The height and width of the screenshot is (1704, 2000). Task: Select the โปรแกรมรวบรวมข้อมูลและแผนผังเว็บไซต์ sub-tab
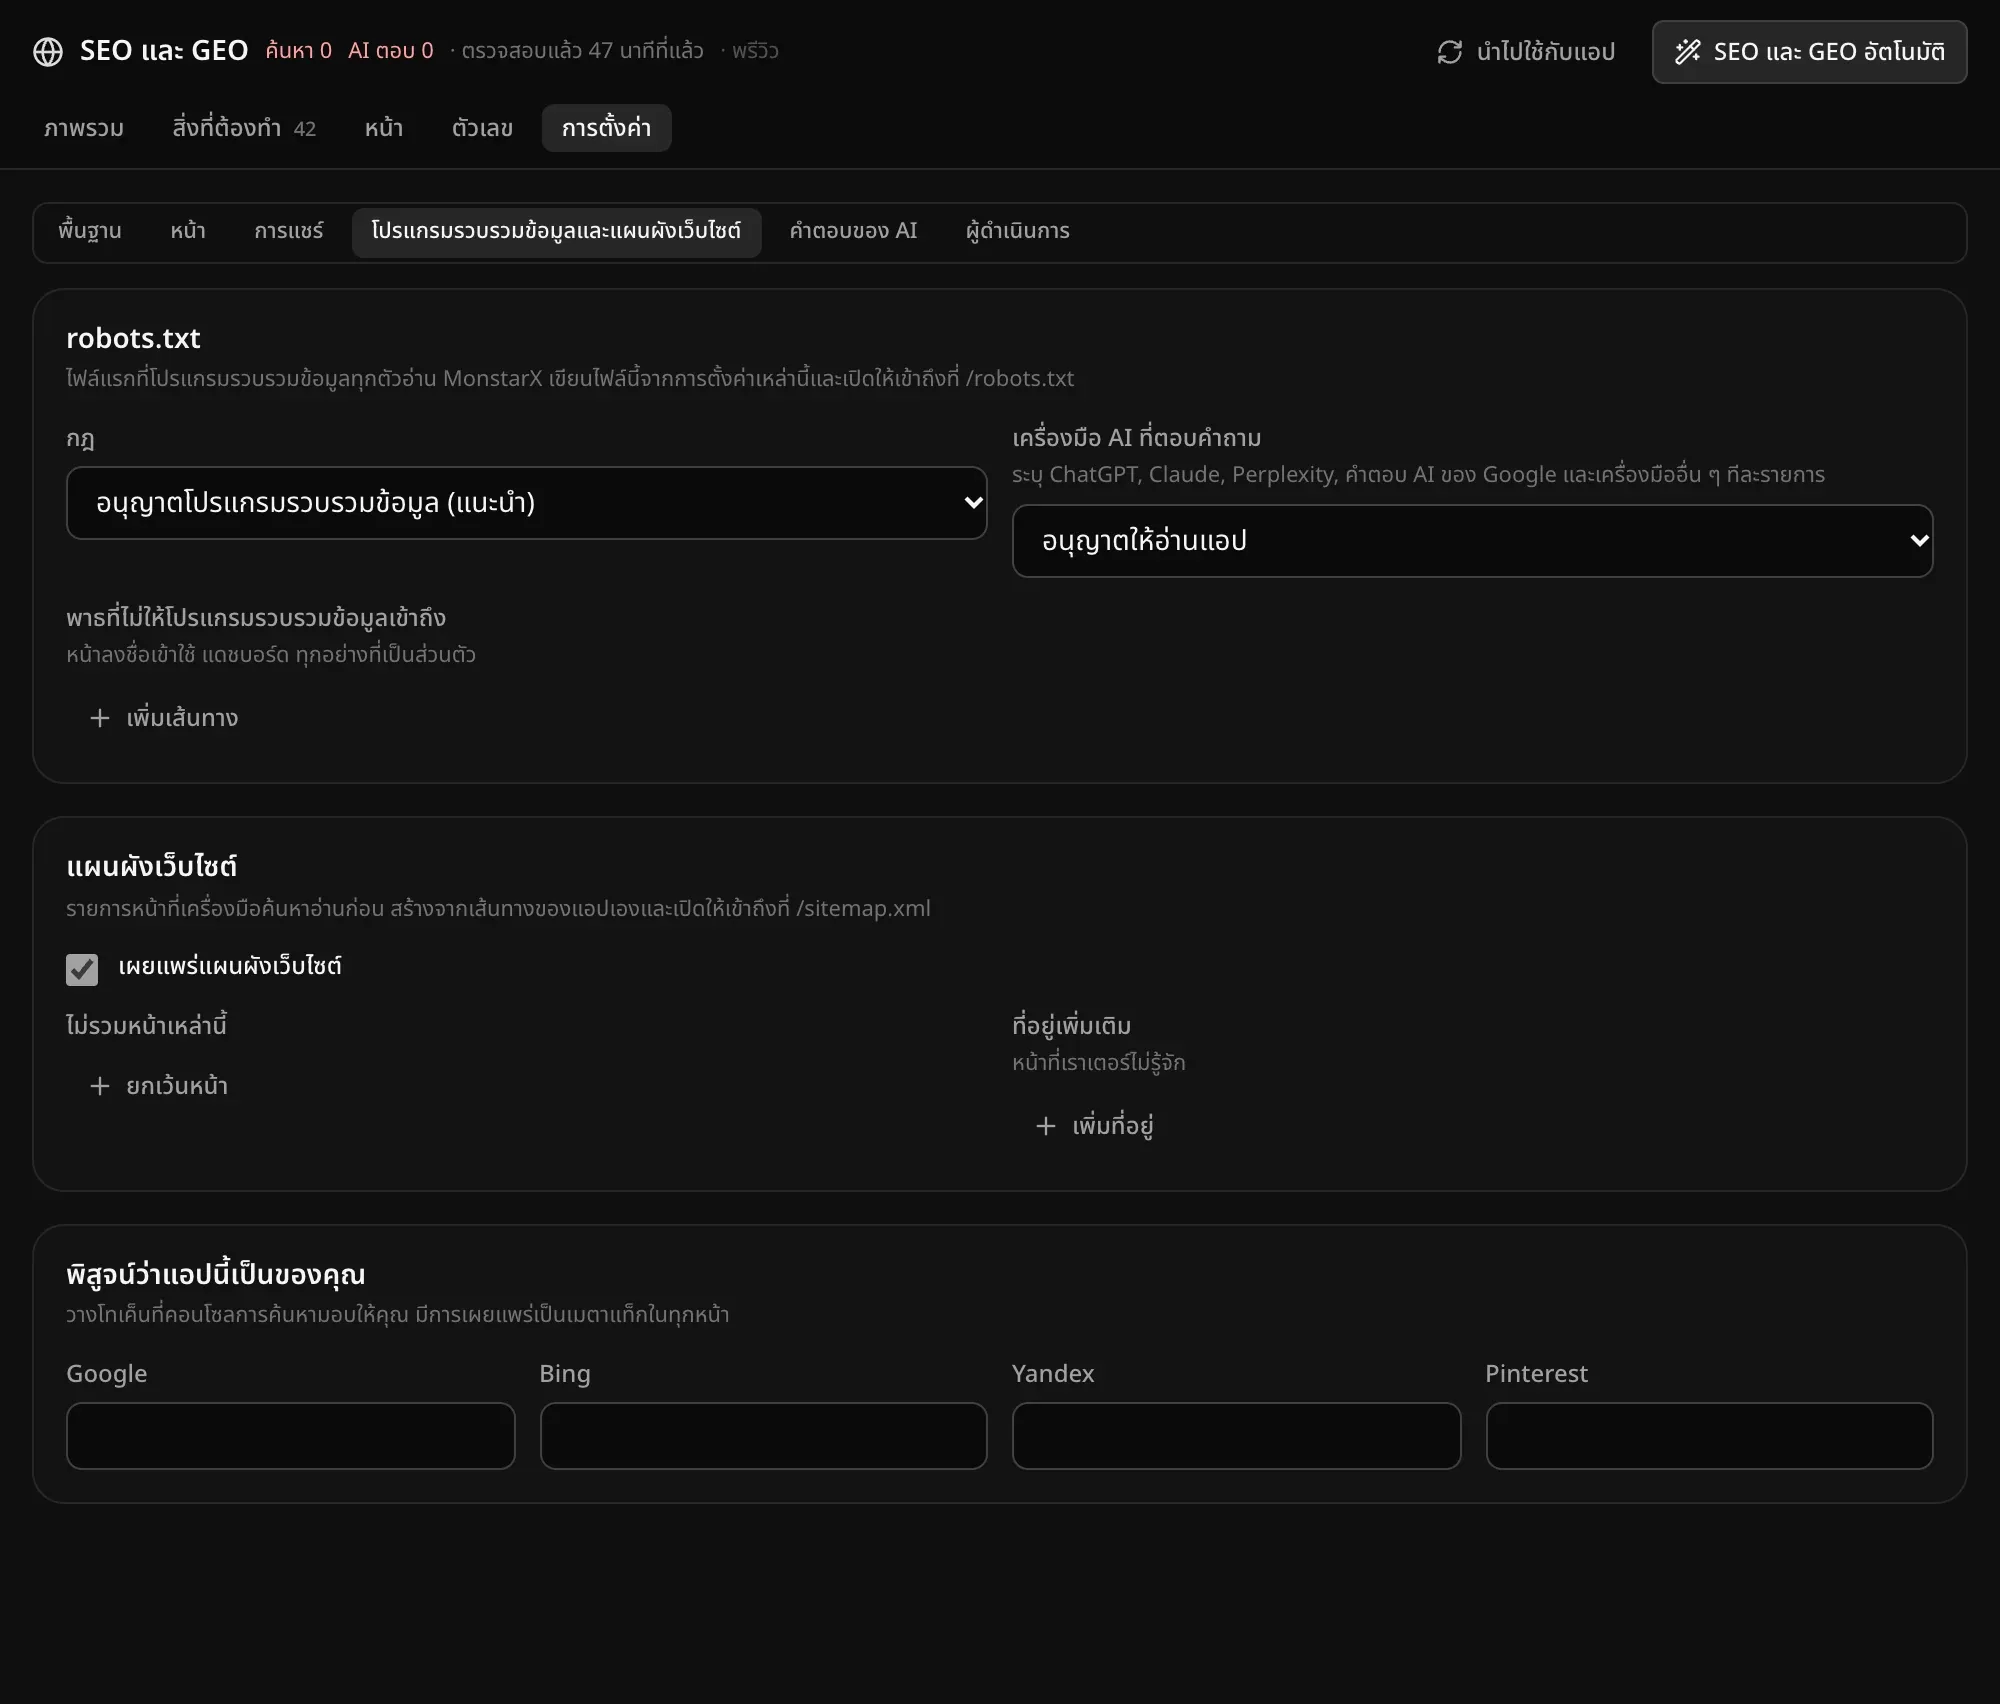coord(557,231)
